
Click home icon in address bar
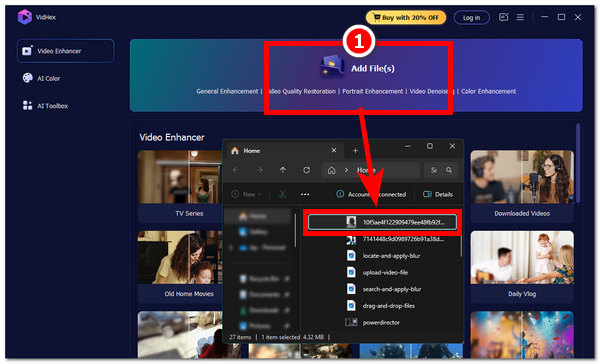click(x=331, y=170)
